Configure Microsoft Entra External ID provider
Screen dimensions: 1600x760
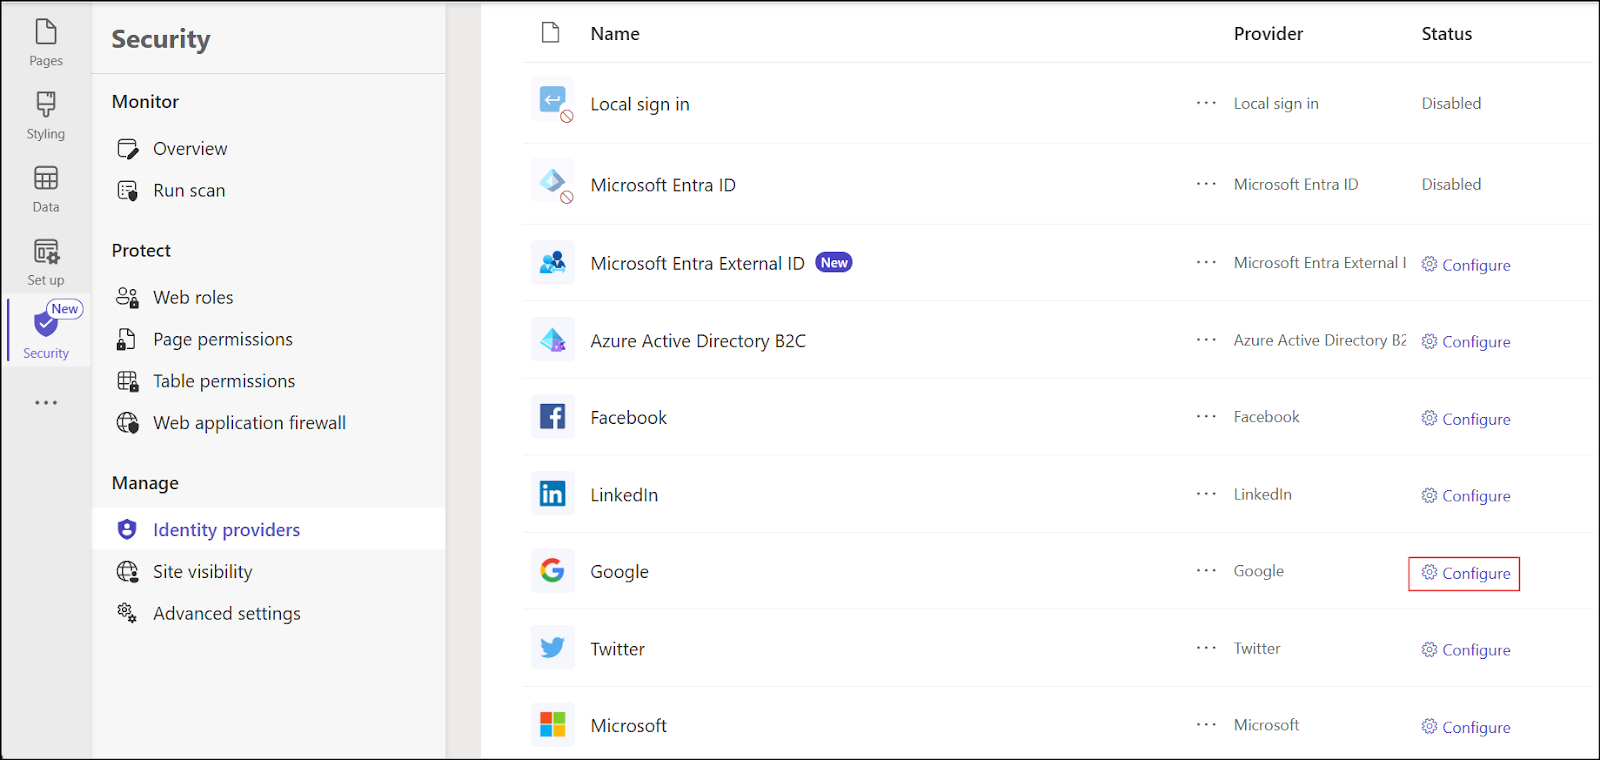point(1466,265)
